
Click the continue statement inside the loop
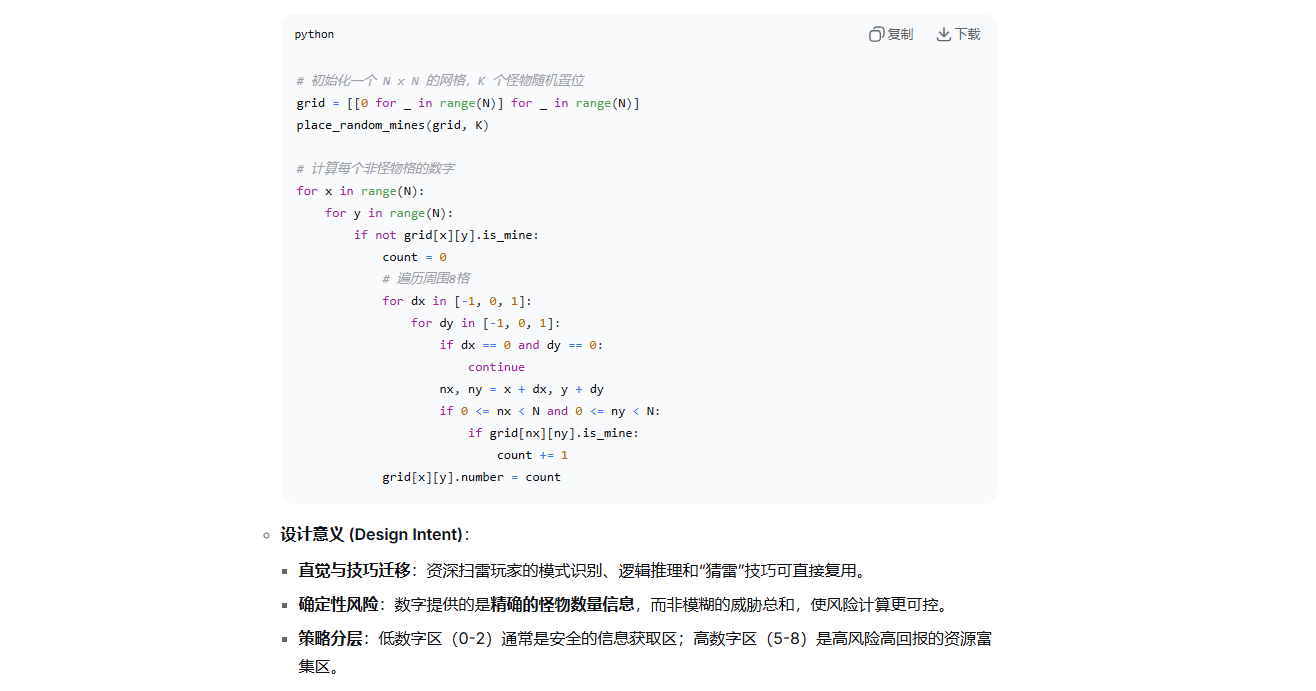[x=496, y=366]
